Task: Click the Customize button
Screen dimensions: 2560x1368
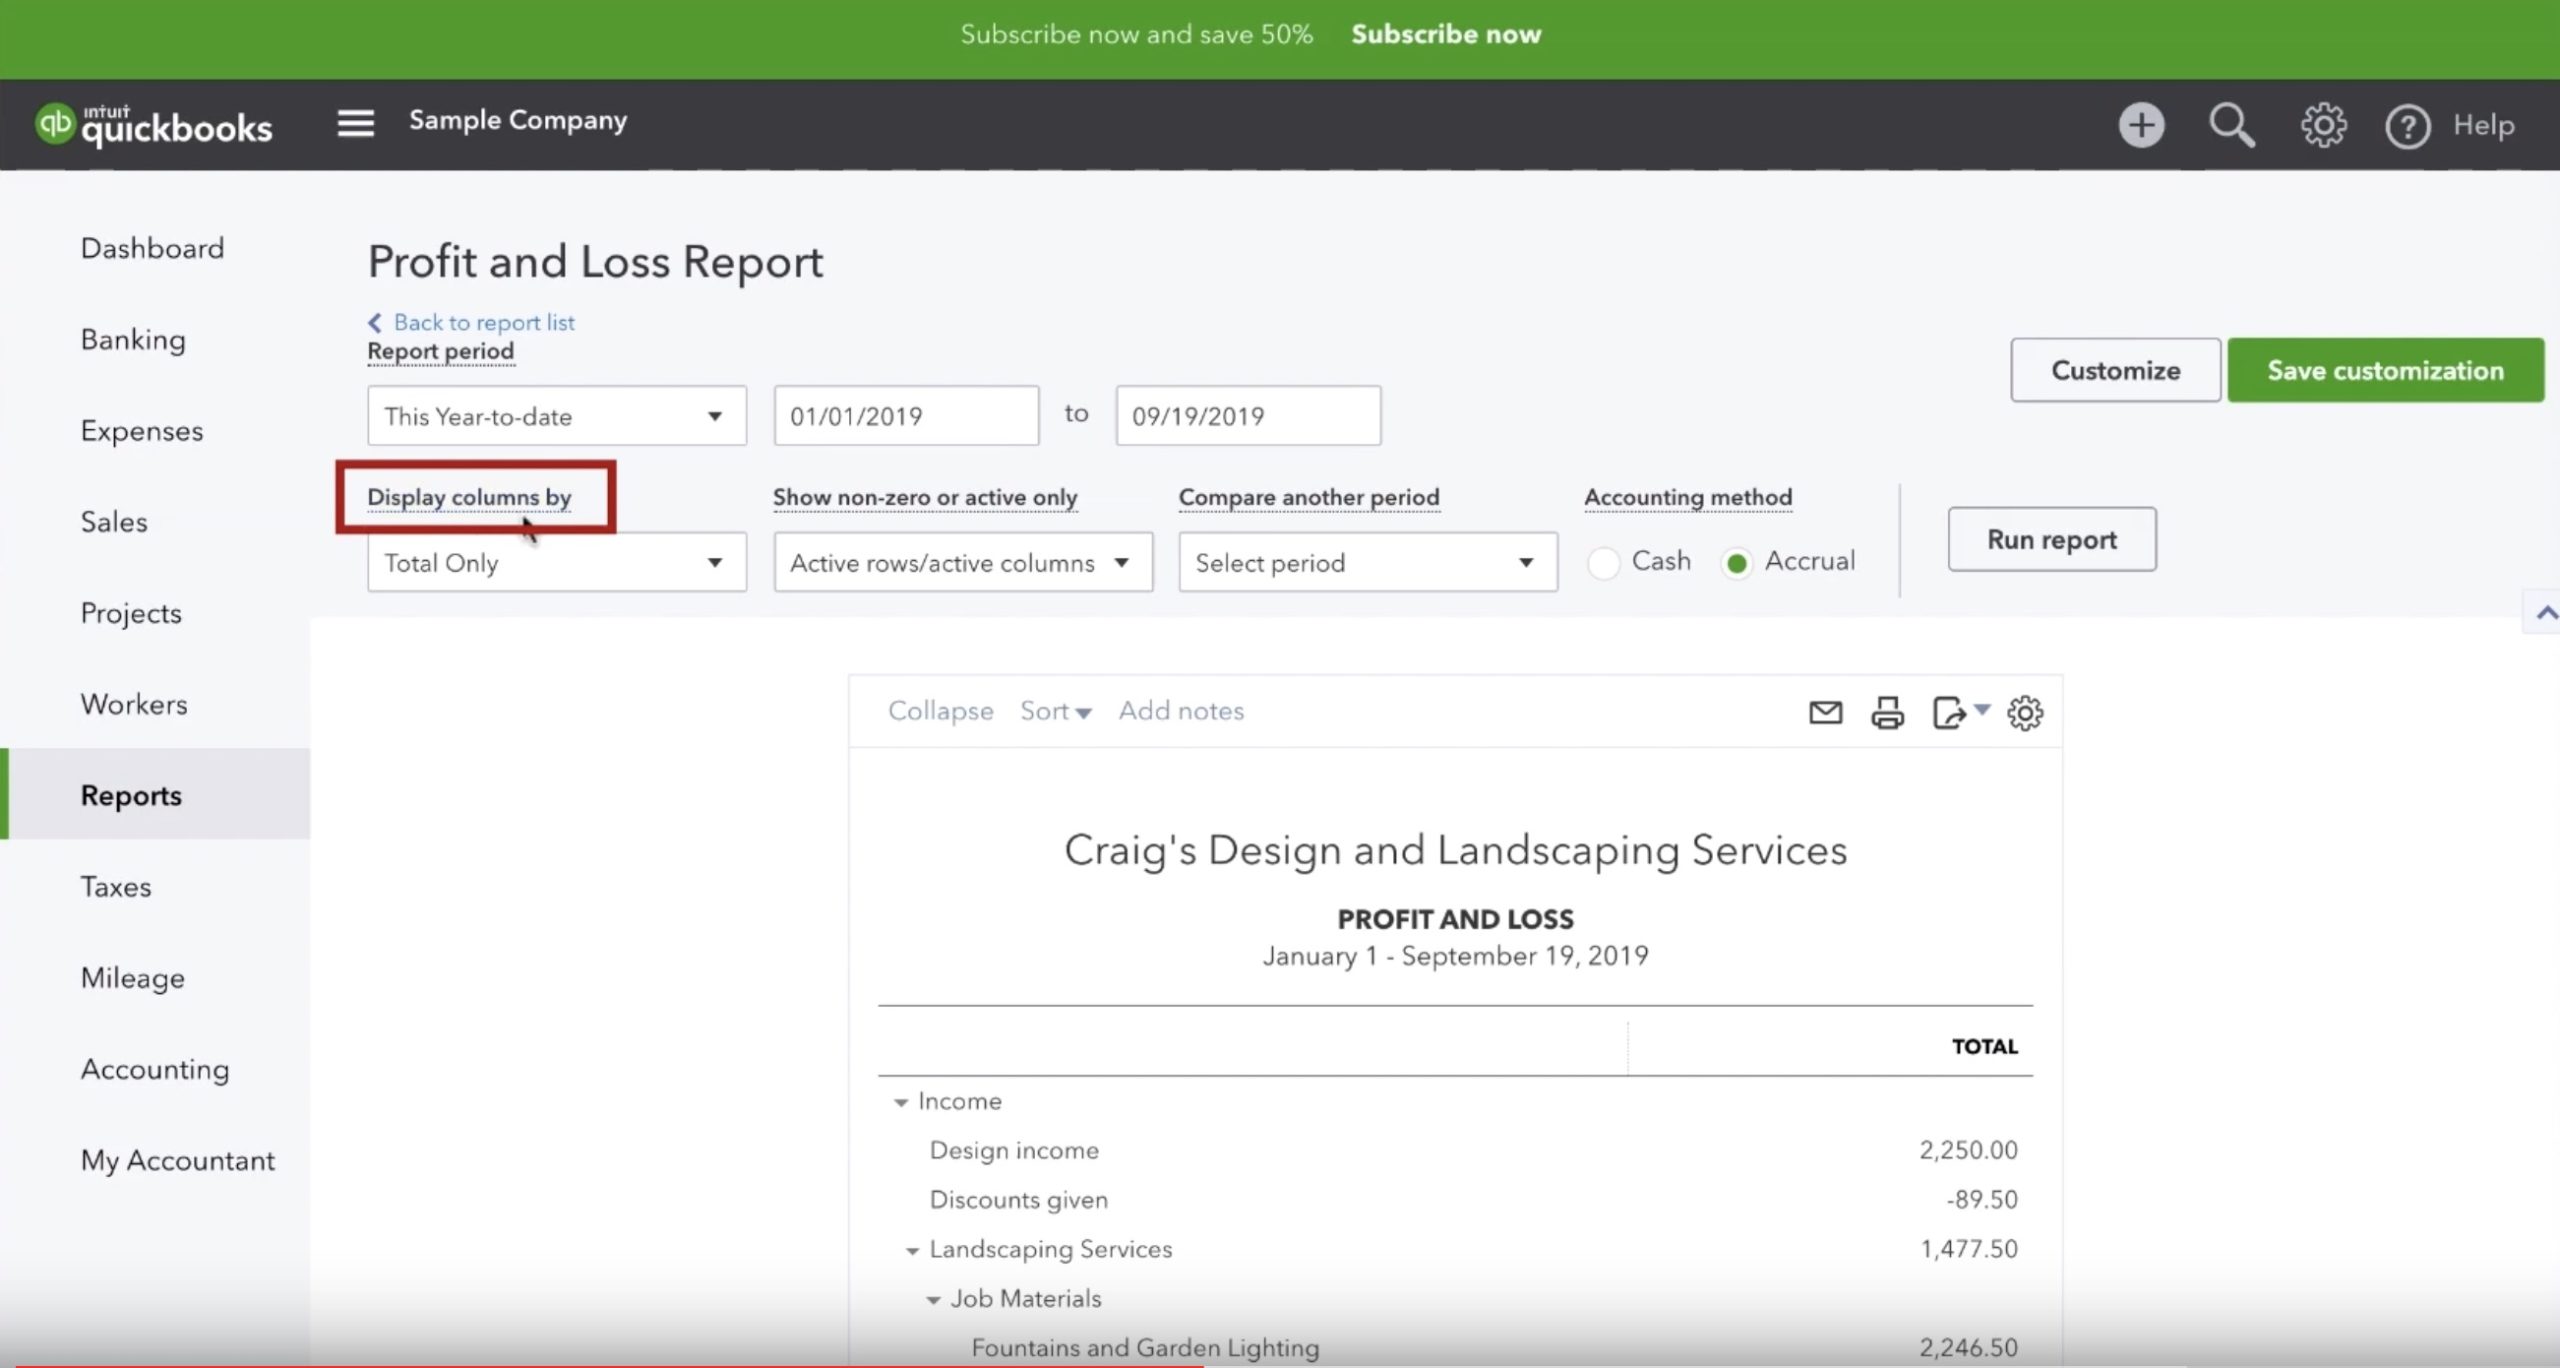Action: pos(2115,370)
